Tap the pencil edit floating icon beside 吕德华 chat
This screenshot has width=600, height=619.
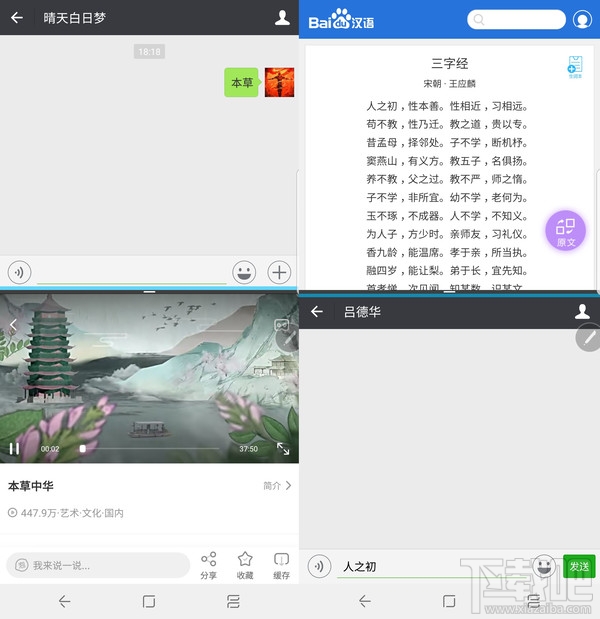pyautogui.click(x=588, y=338)
